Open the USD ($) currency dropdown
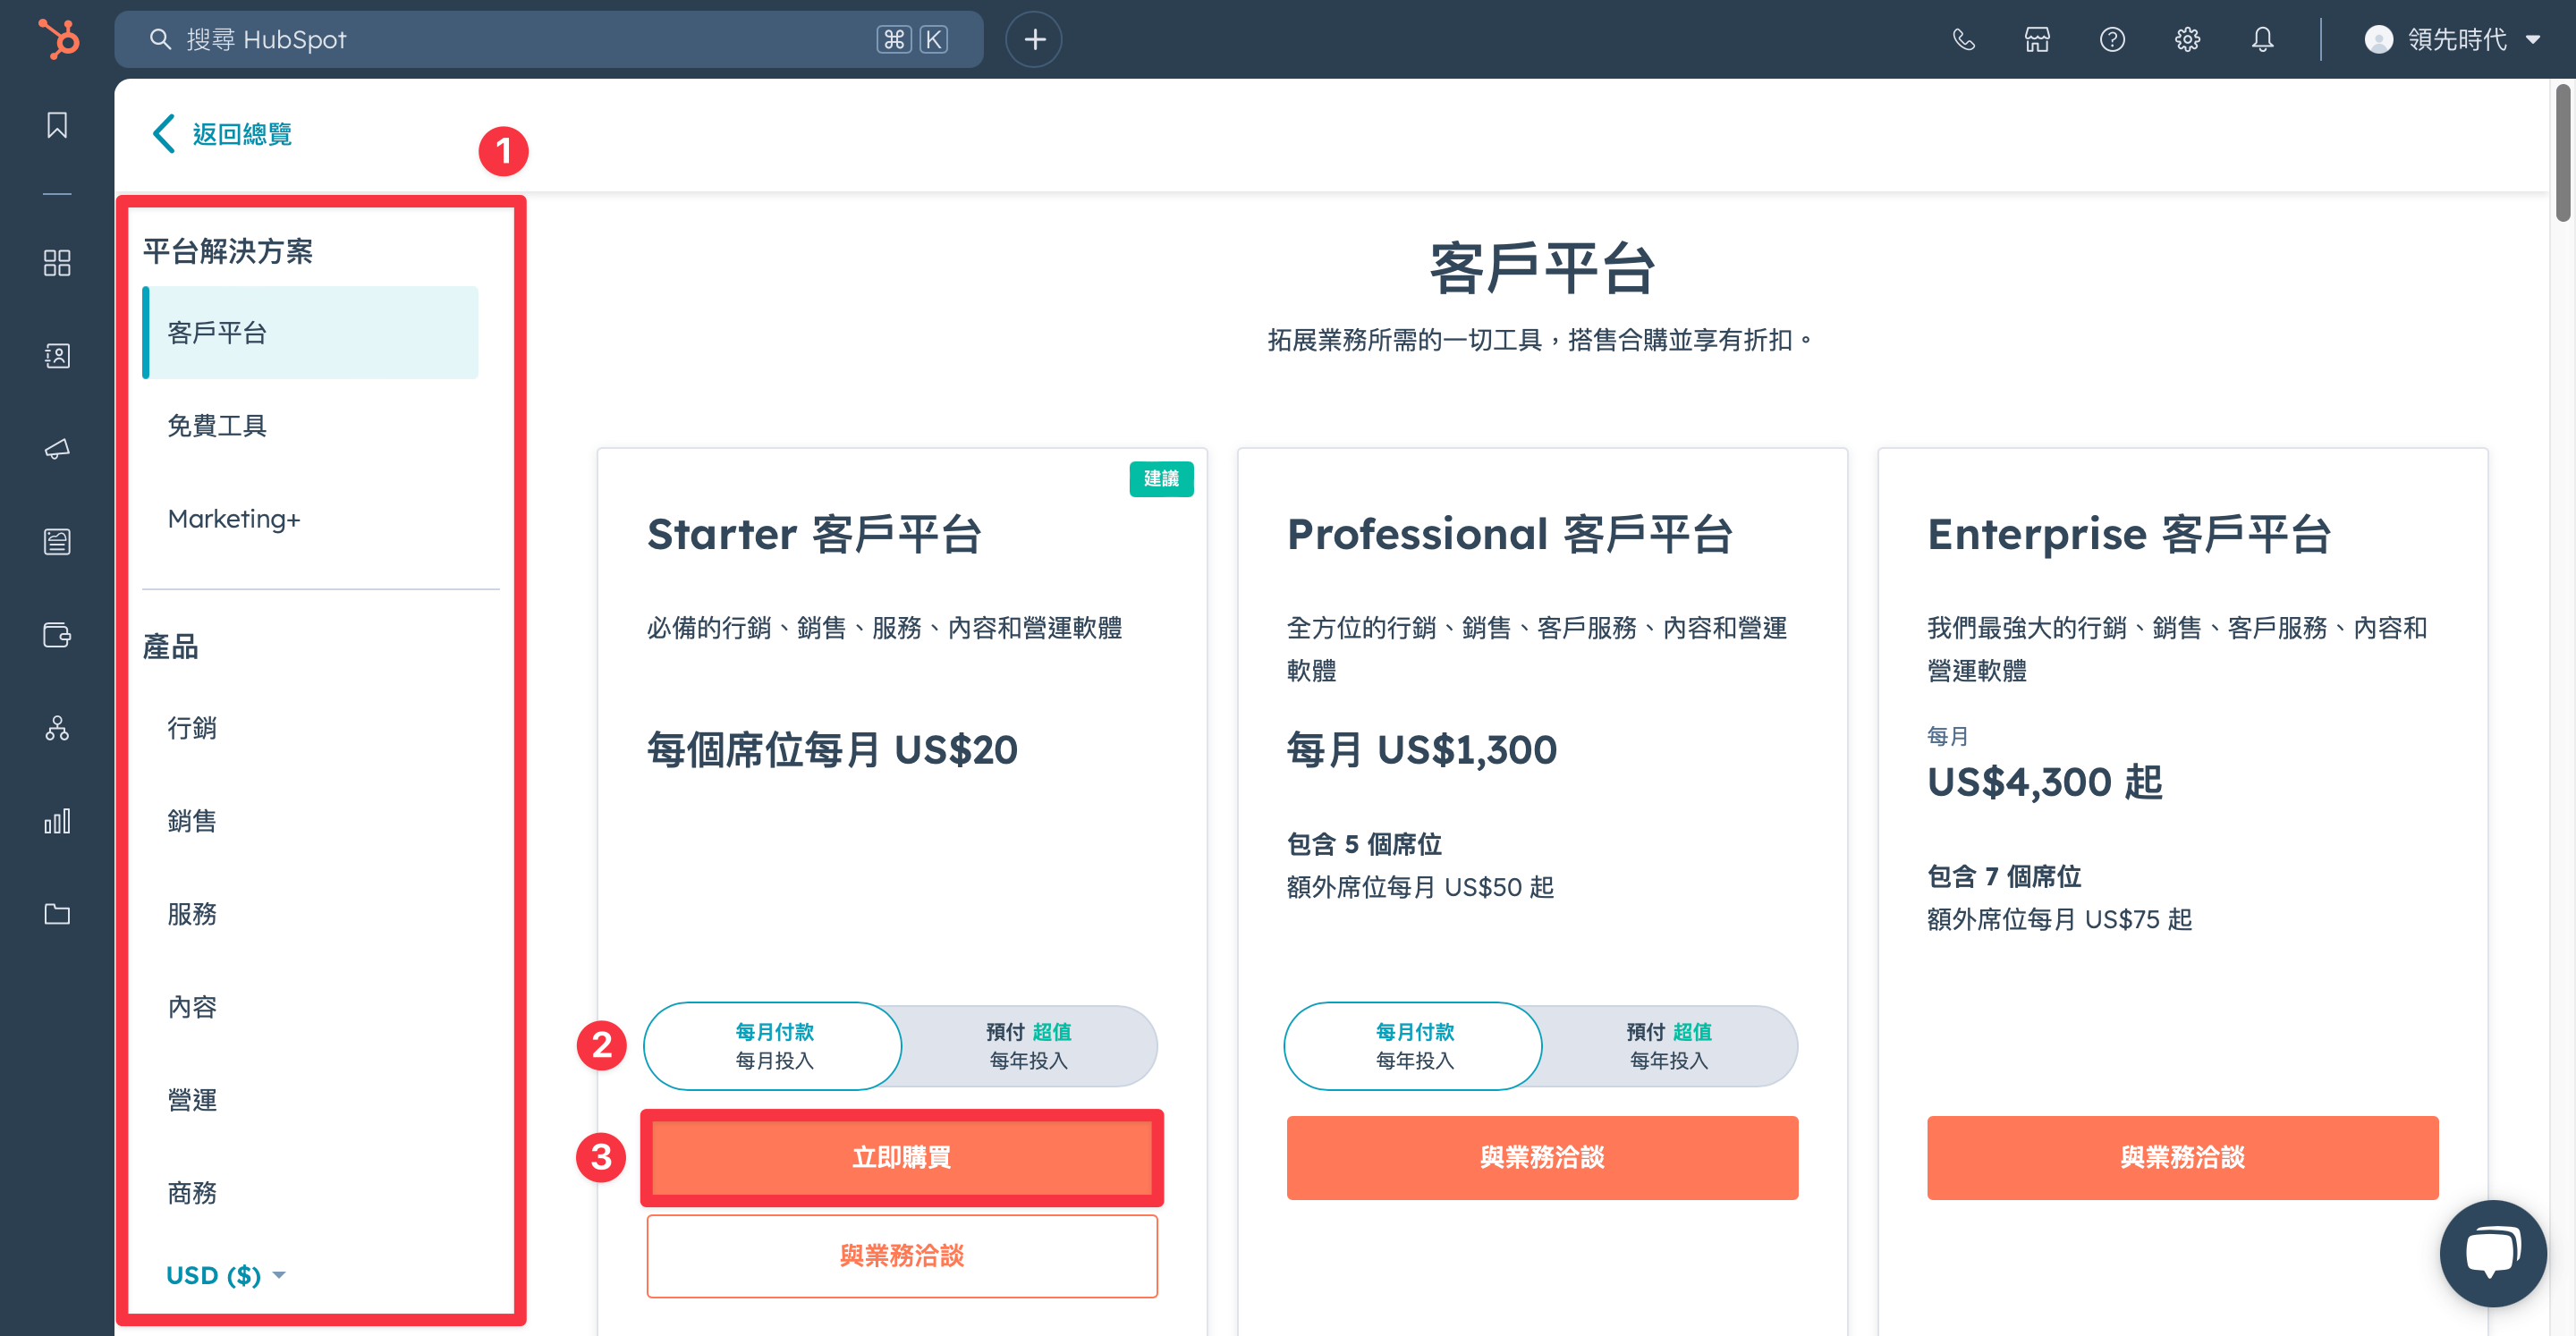 click(x=225, y=1275)
